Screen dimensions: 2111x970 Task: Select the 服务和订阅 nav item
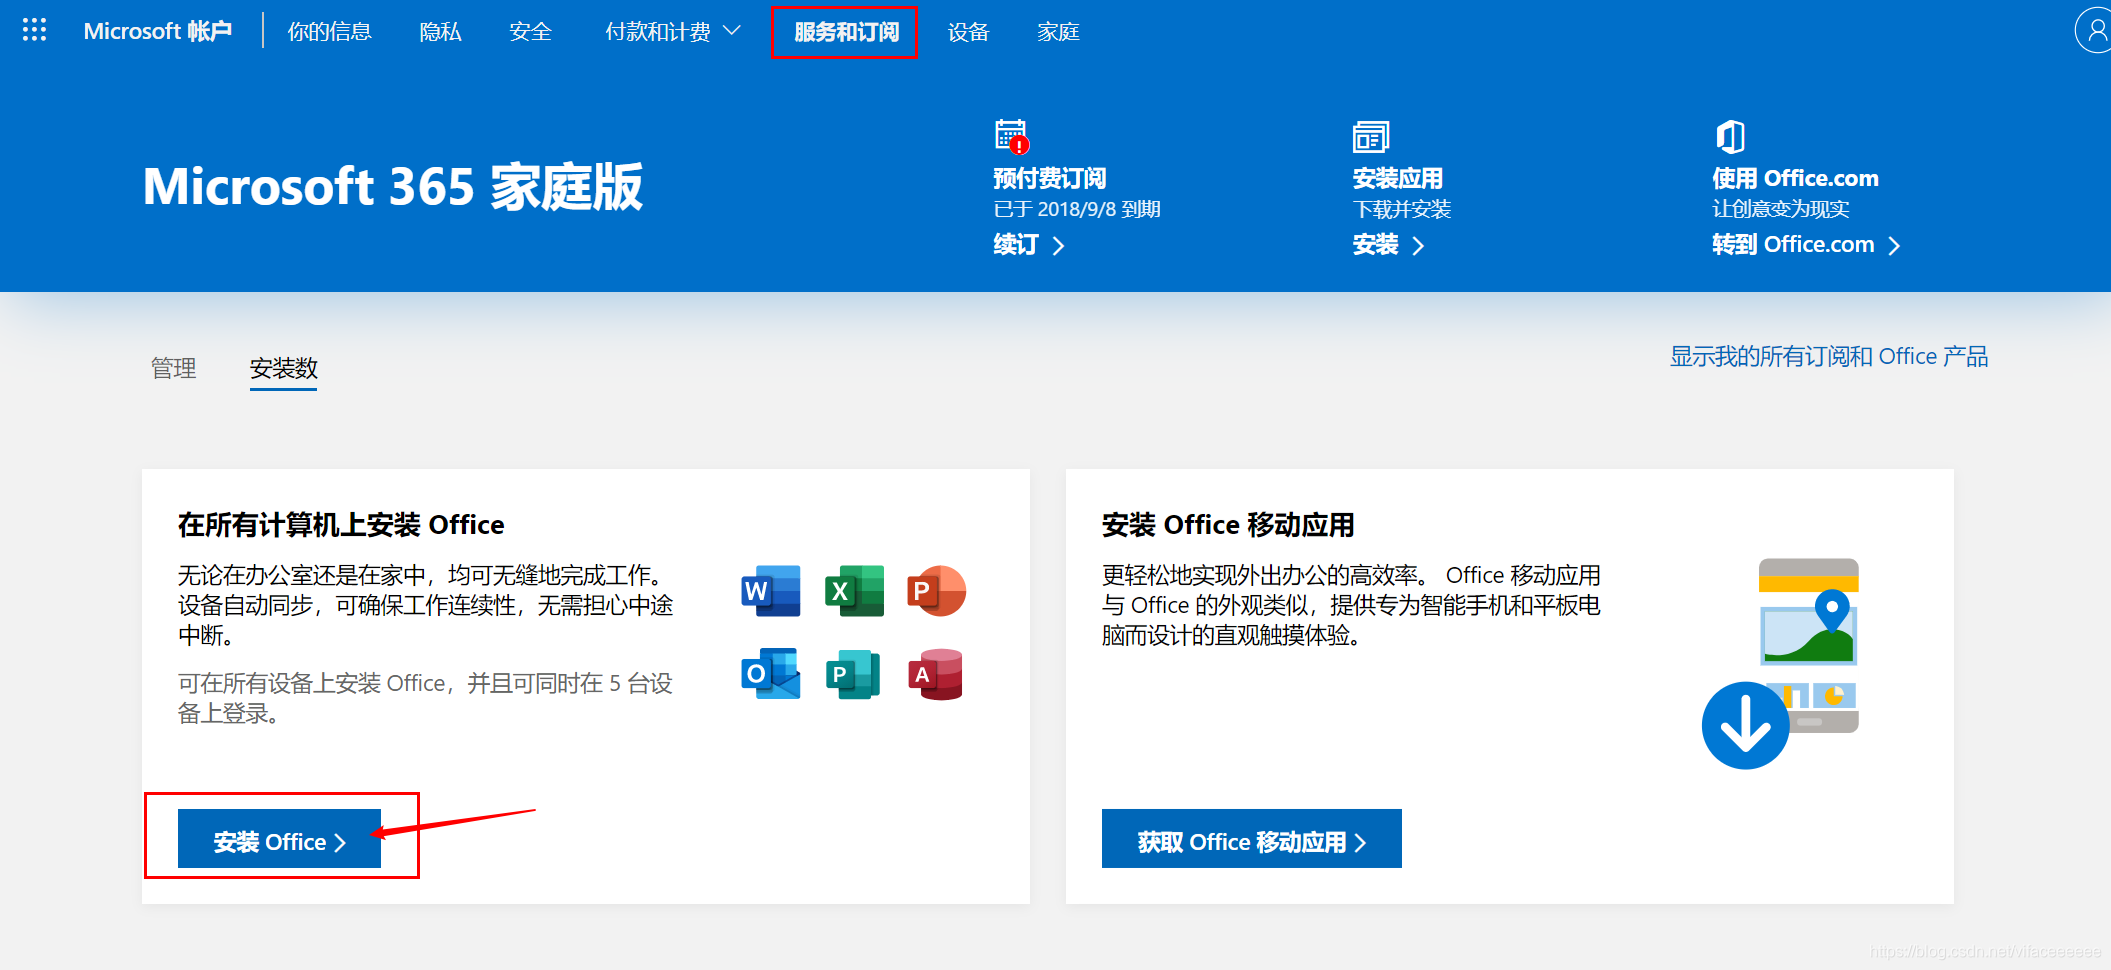click(x=845, y=32)
